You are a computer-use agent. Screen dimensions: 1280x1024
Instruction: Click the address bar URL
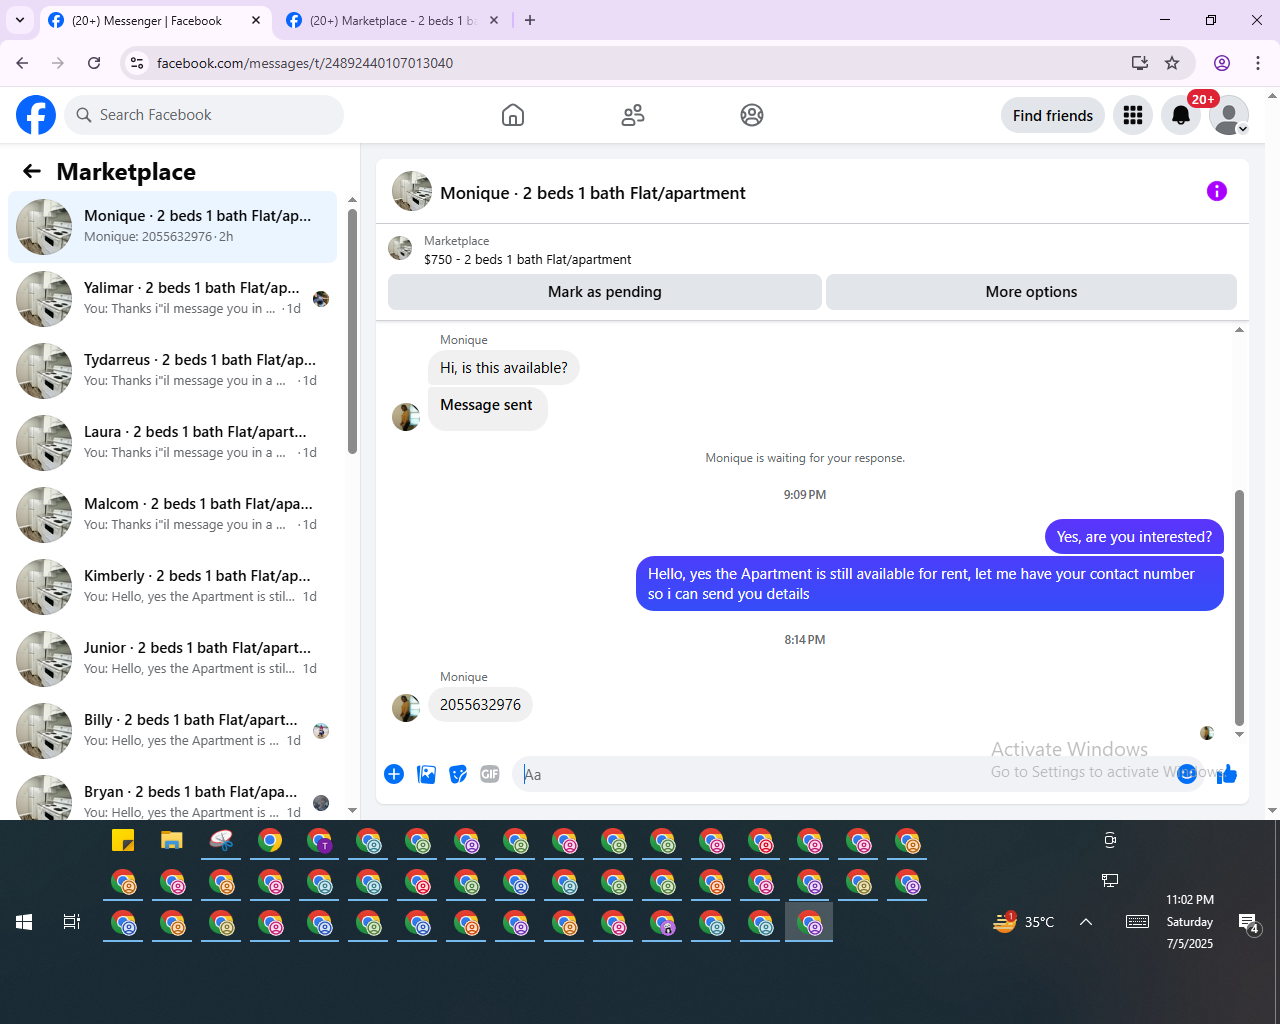305,63
